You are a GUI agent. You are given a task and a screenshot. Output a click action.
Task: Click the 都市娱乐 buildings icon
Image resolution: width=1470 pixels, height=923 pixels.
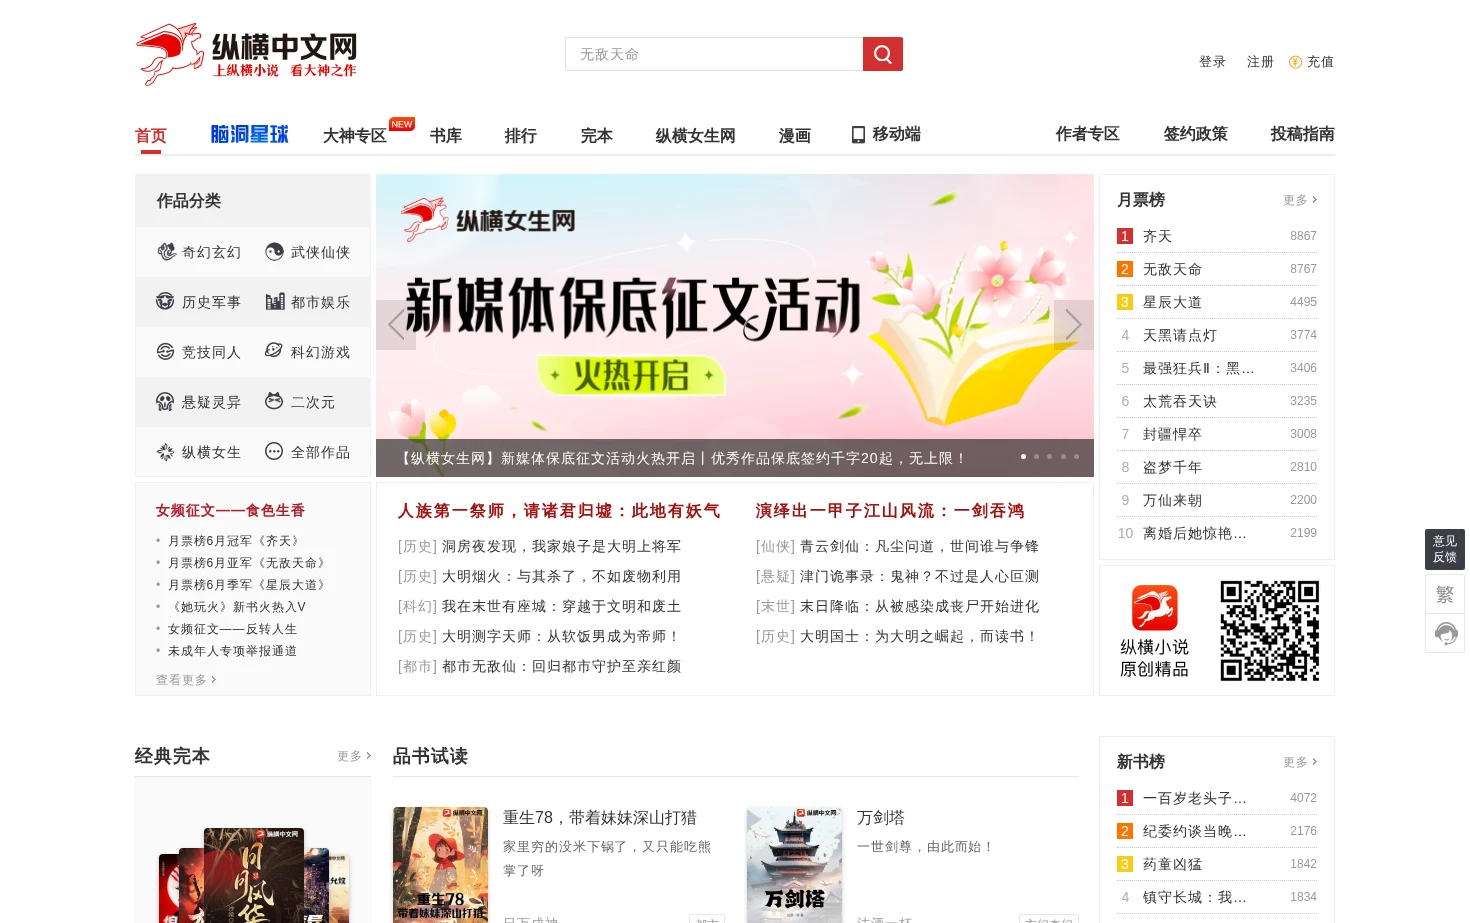[274, 301]
